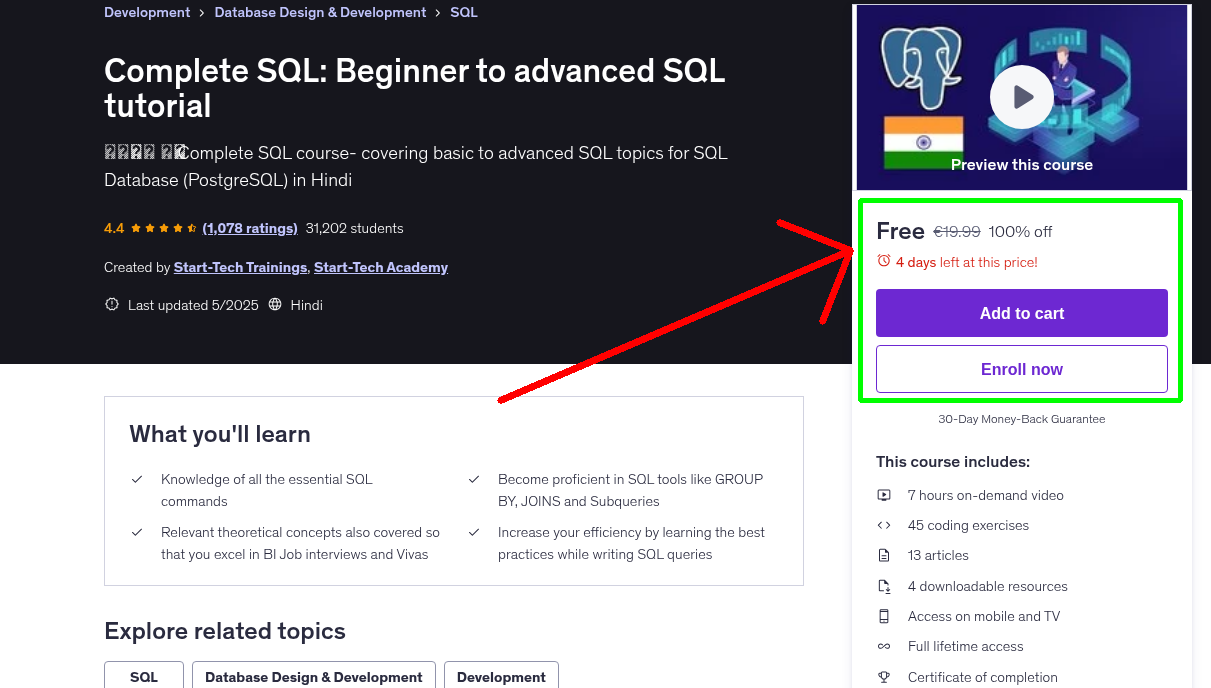Click This course includes heading
1211x688 pixels.
point(953,462)
